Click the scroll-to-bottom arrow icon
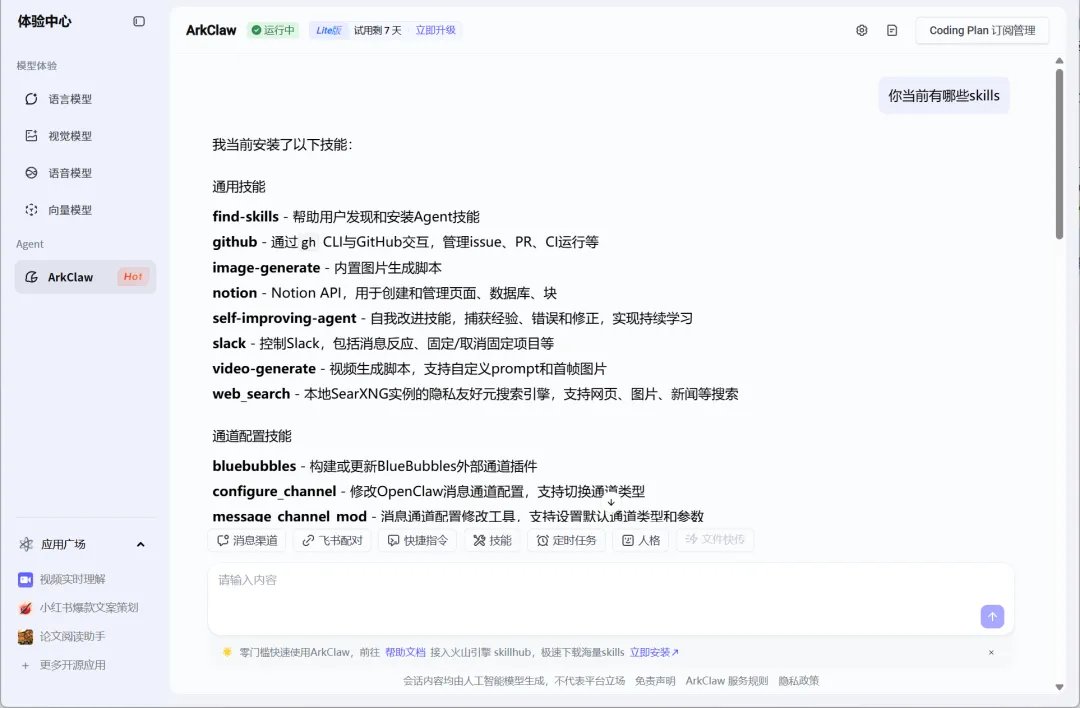Viewport: 1080px width, 708px height. click(611, 502)
